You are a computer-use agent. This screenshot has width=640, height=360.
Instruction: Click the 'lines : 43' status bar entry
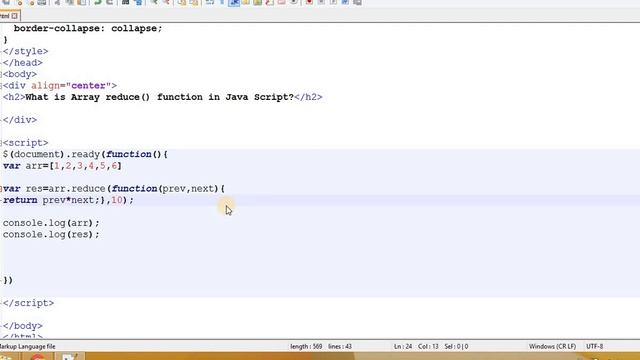340,347
